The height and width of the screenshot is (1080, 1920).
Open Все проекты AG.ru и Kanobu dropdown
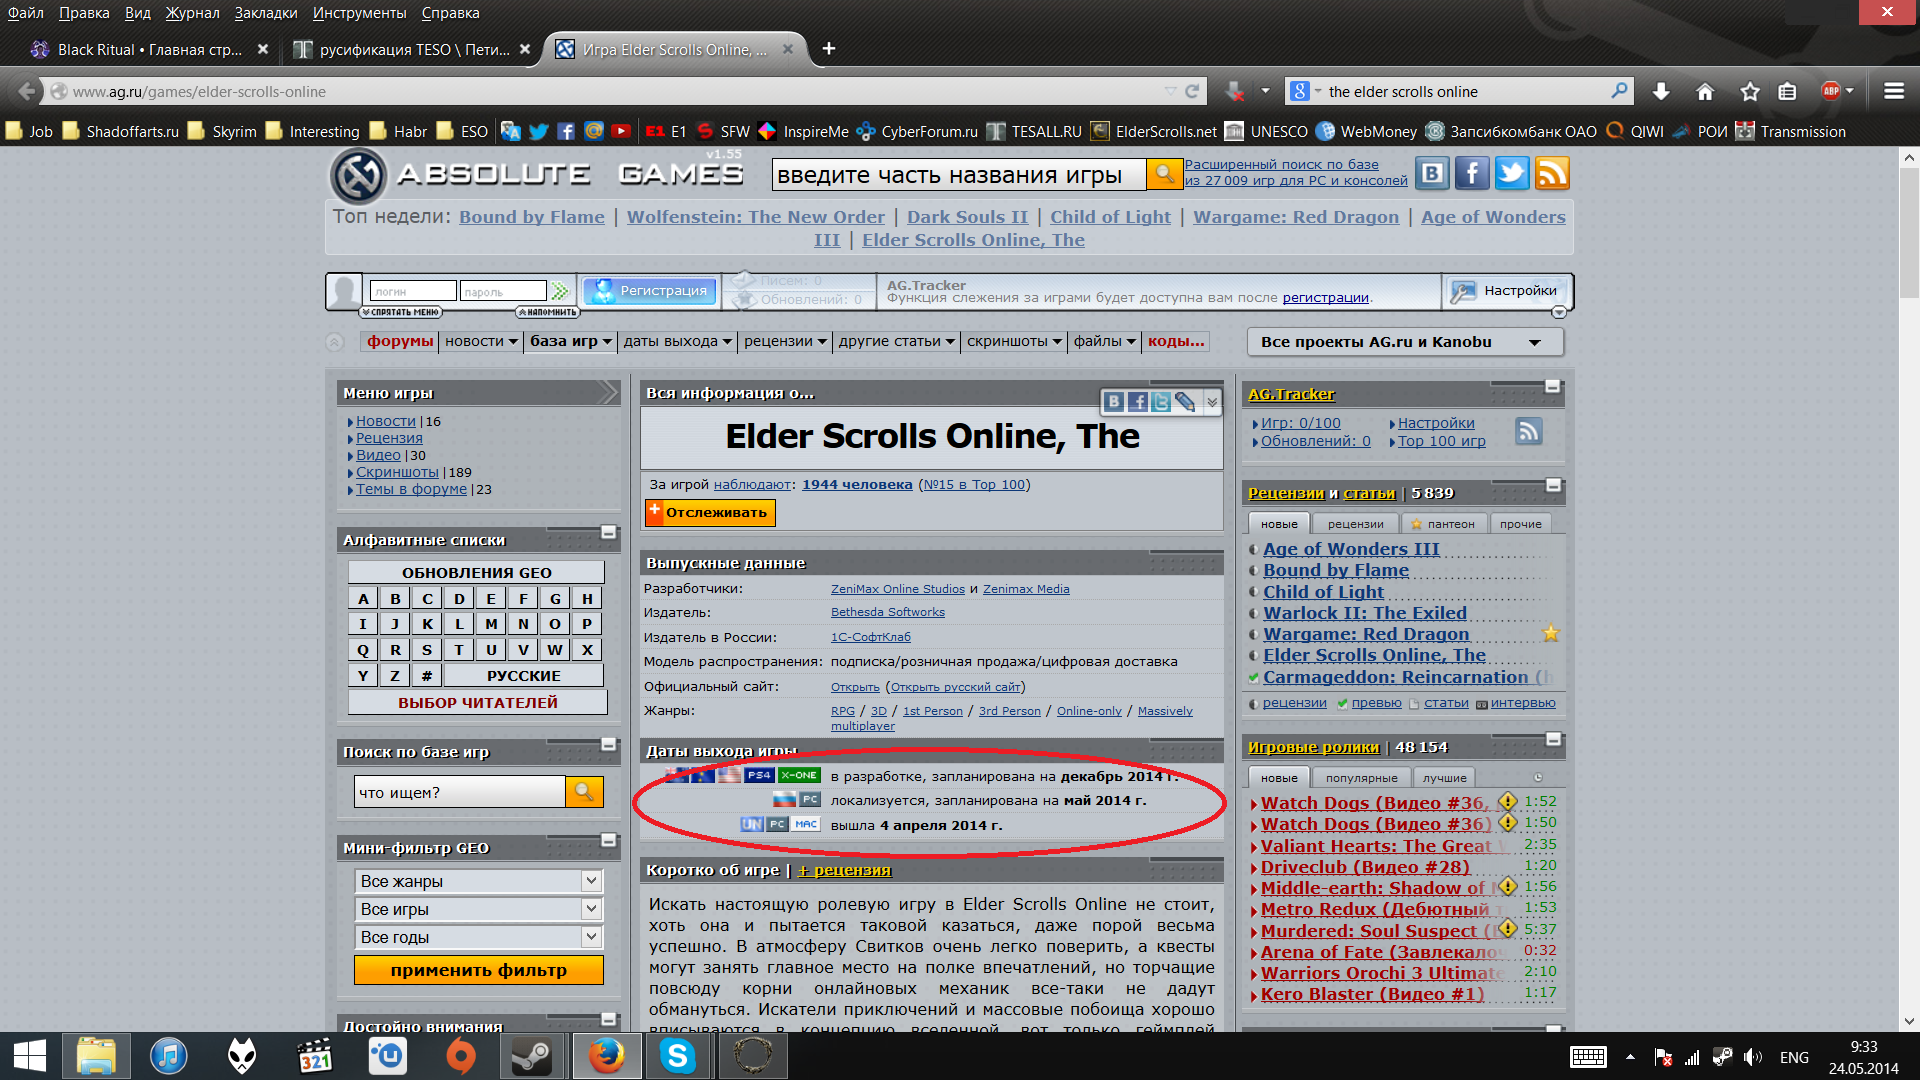click(1405, 342)
